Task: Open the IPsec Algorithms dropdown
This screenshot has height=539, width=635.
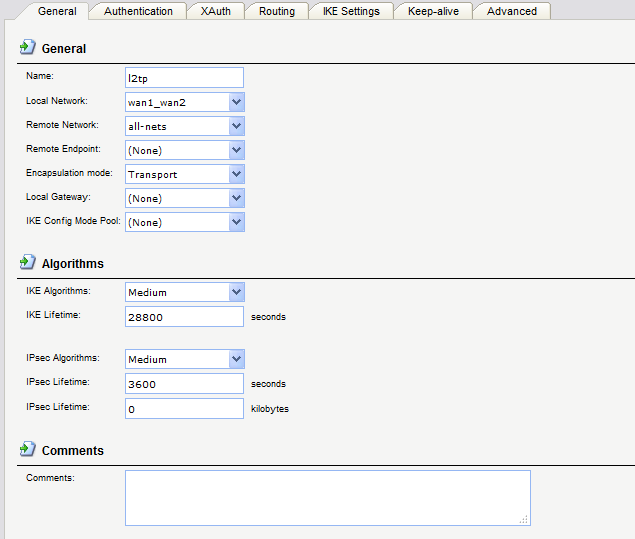Action: click(236, 359)
